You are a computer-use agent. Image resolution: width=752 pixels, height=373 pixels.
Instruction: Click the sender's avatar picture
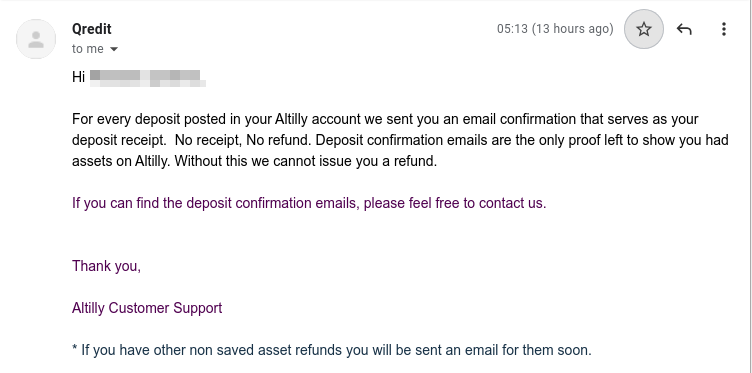pos(36,39)
